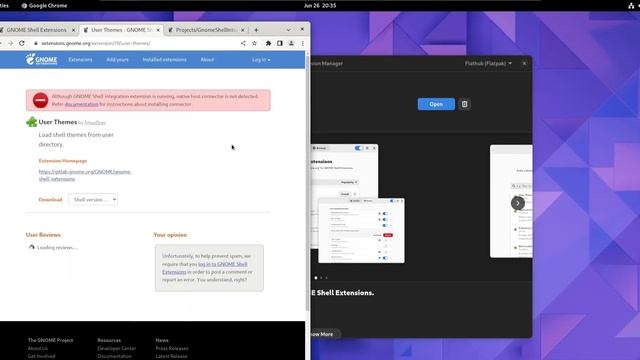Open the clock showing Jun 26 20:35
Viewport: 640px width, 360px height.
click(x=320, y=6)
